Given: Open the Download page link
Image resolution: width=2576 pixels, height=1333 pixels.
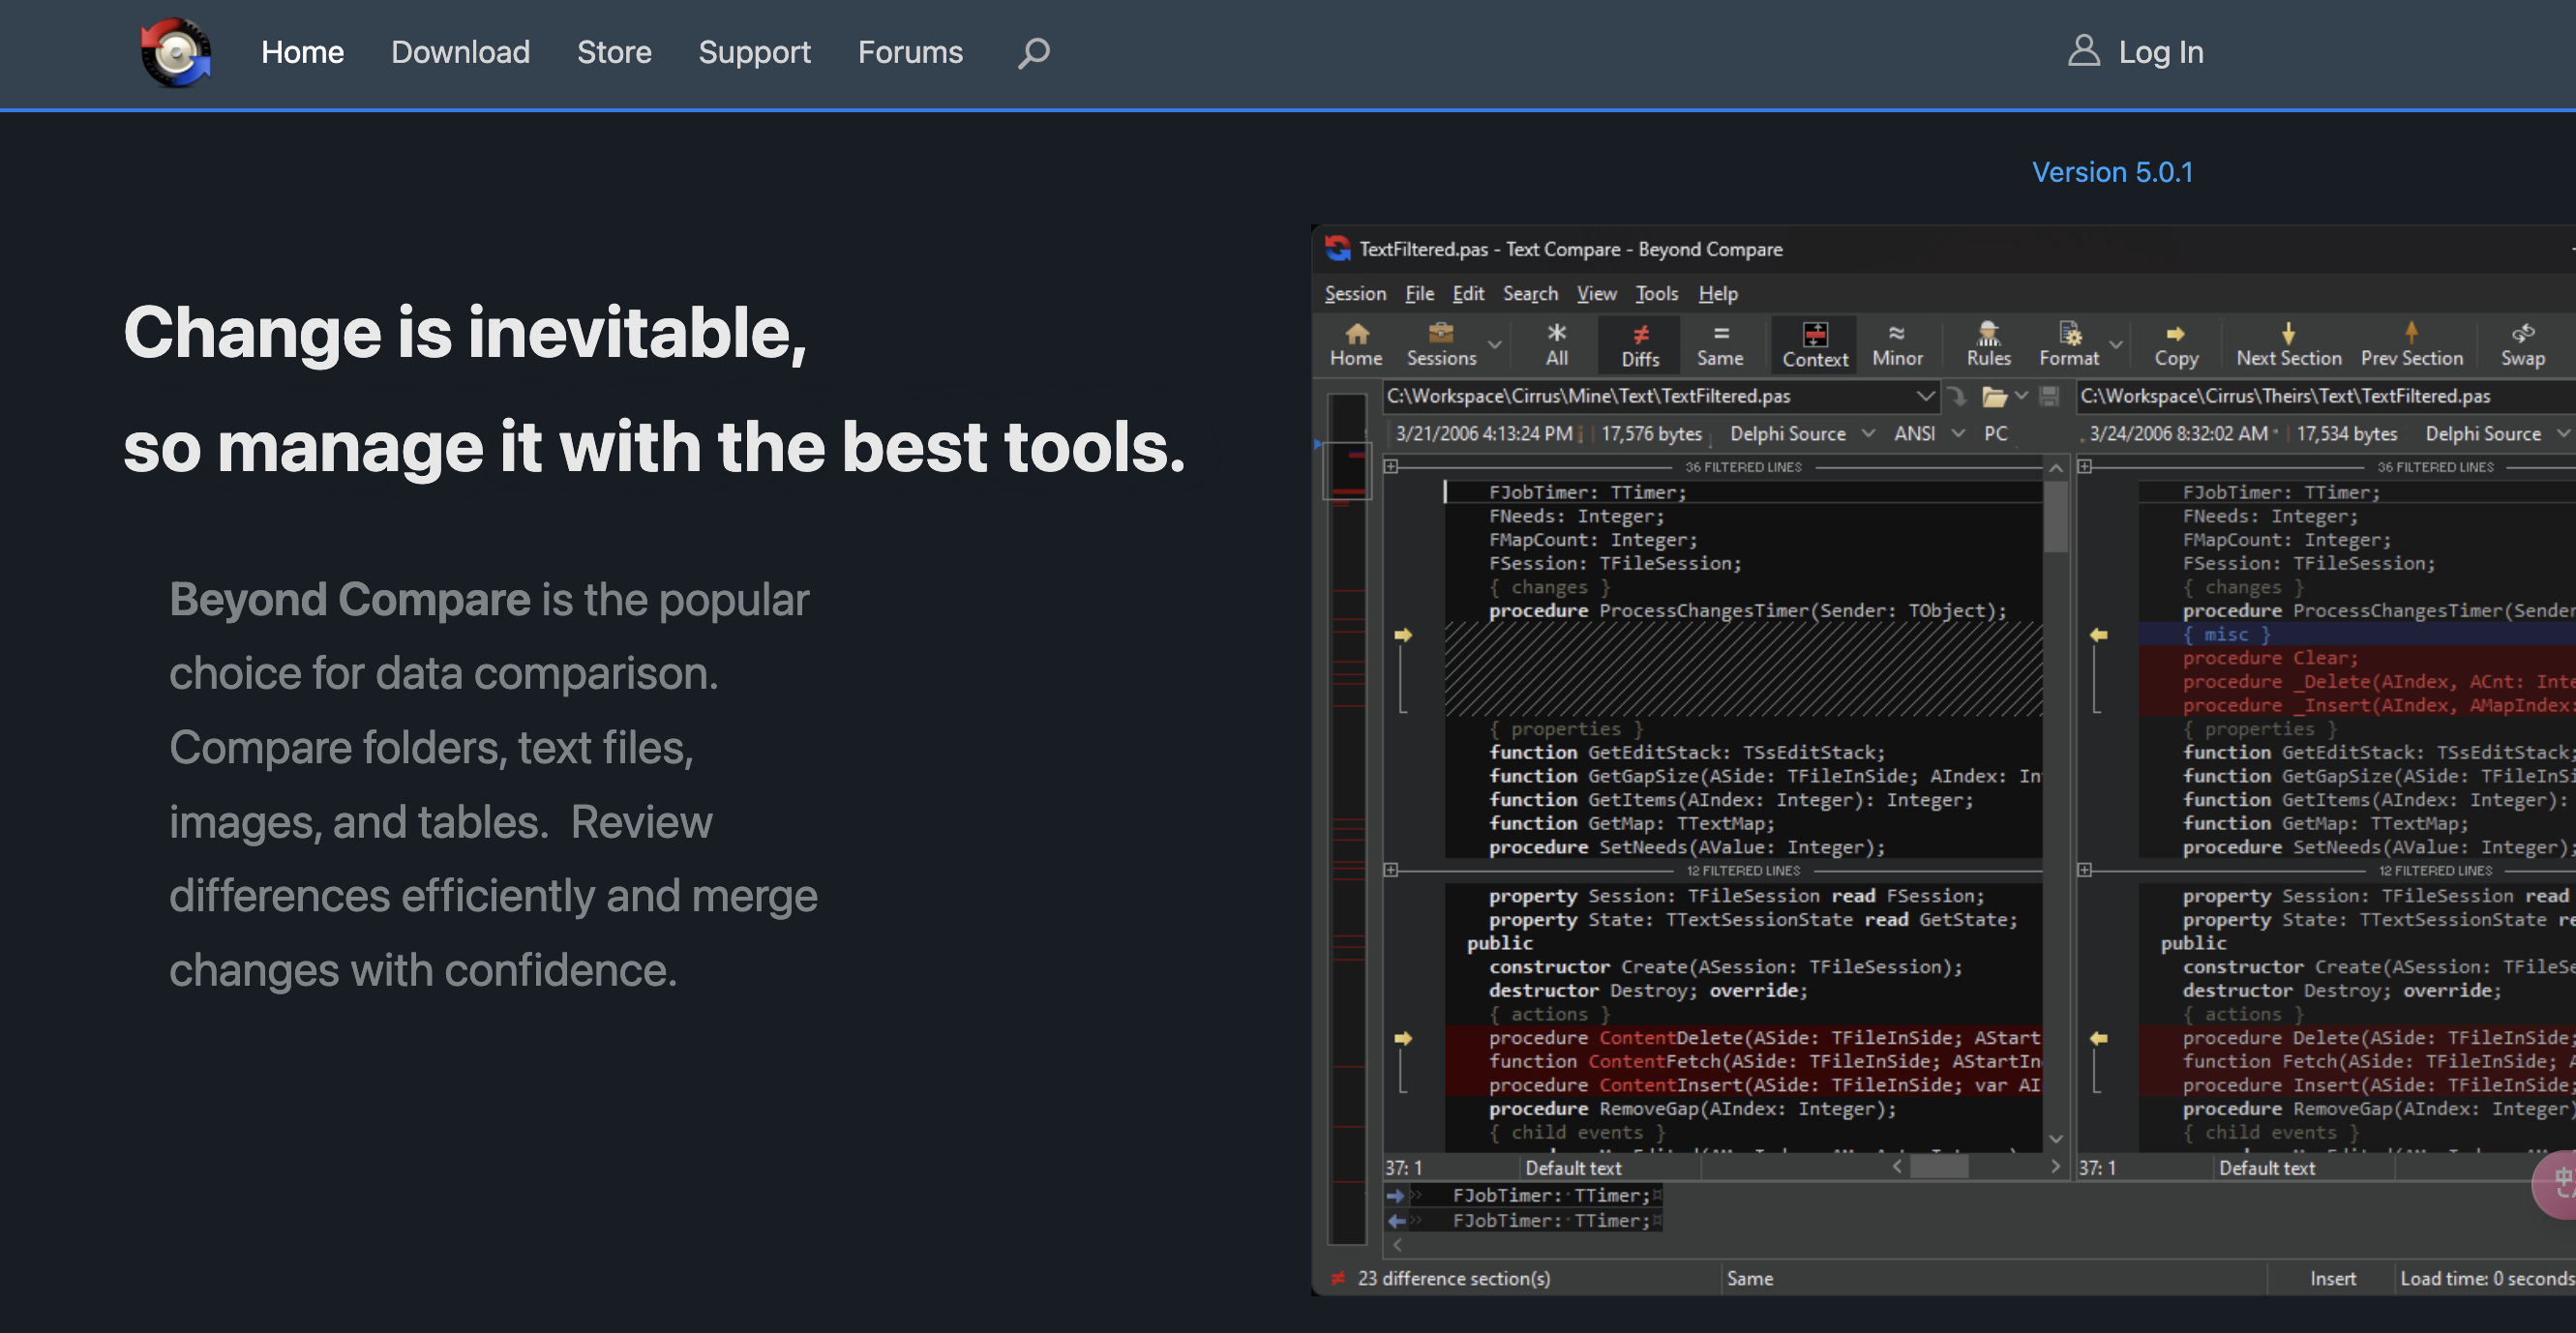Looking at the screenshot, I should pos(460,52).
